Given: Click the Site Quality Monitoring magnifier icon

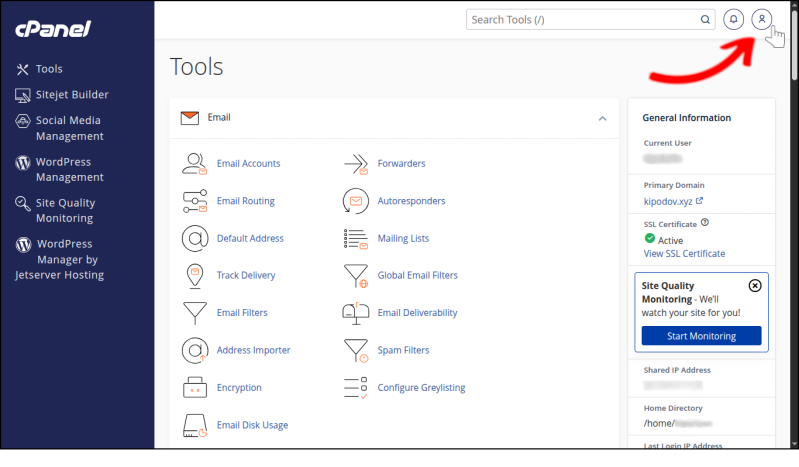Looking at the screenshot, I should [x=22, y=203].
